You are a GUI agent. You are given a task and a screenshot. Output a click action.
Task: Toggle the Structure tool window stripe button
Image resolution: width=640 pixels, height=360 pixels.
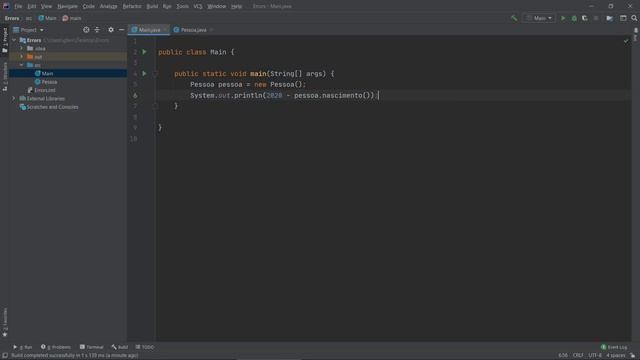pyautogui.click(x=5, y=77)
